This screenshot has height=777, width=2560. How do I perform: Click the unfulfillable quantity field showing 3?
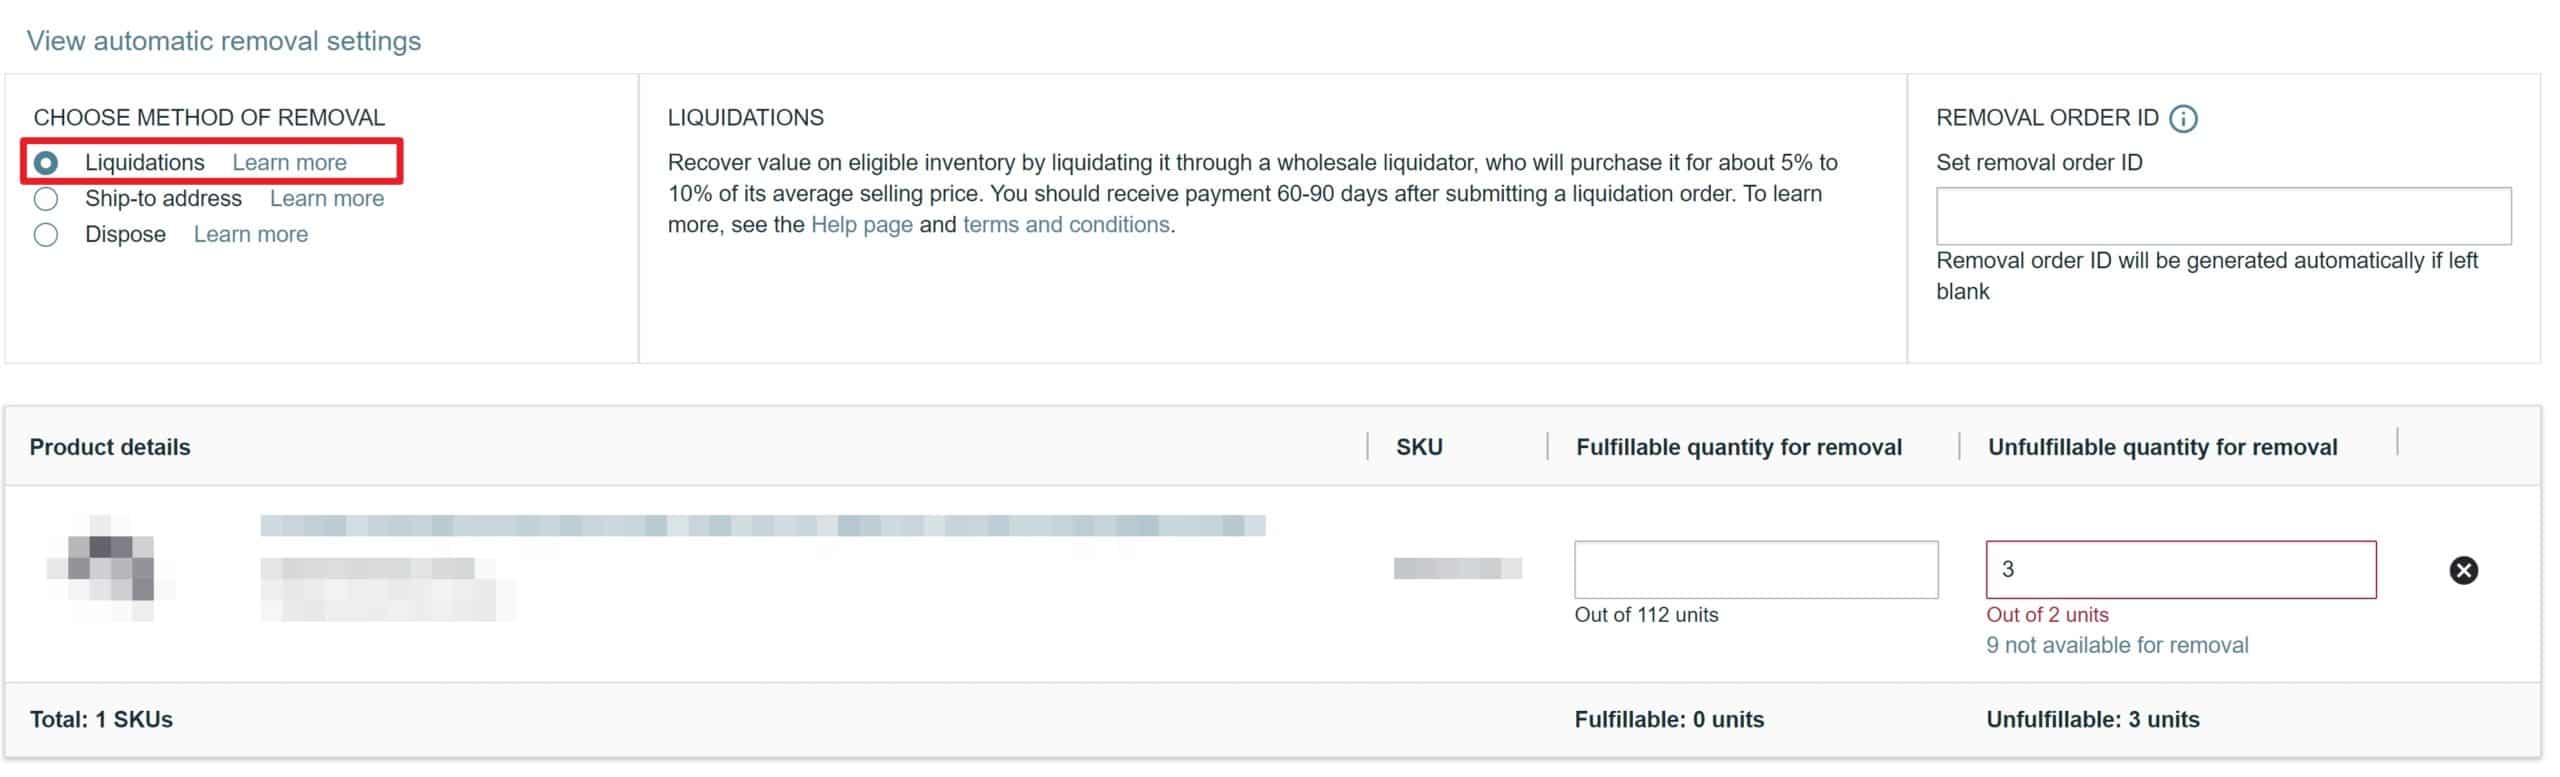coord(2181,570)
